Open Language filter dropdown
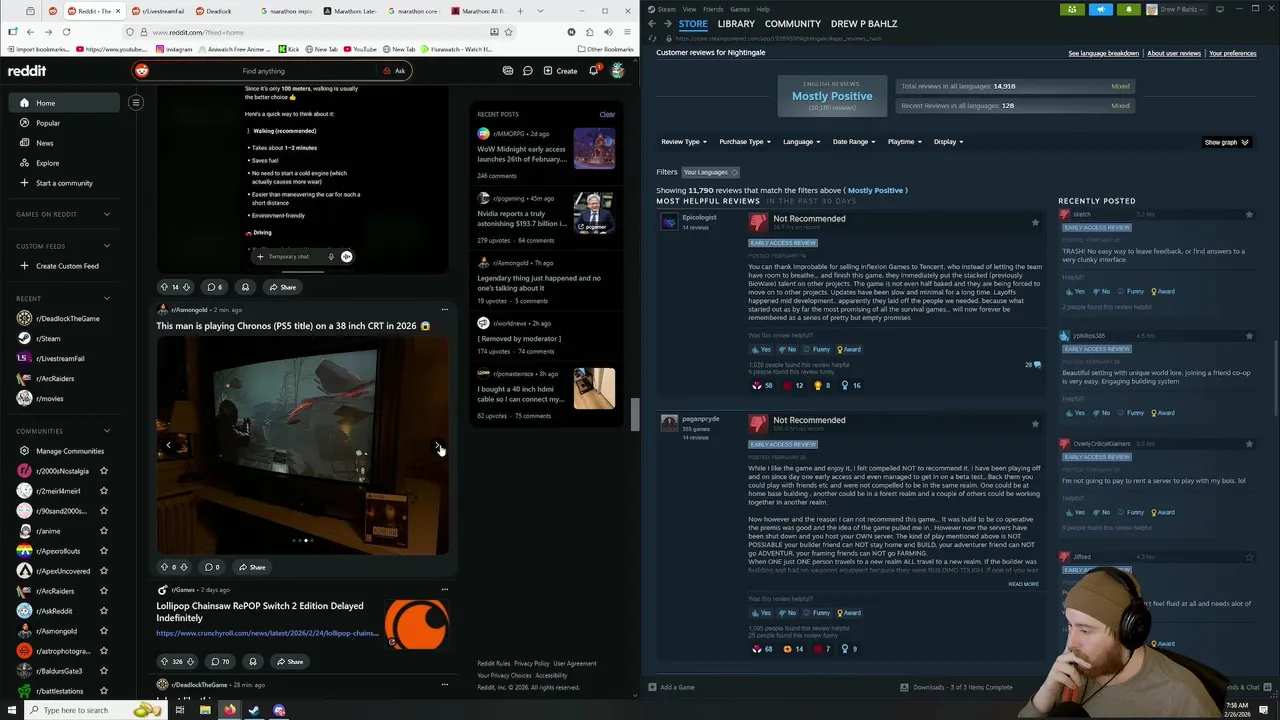This screenshot has width=1280, height=720. tap(802, 142)
